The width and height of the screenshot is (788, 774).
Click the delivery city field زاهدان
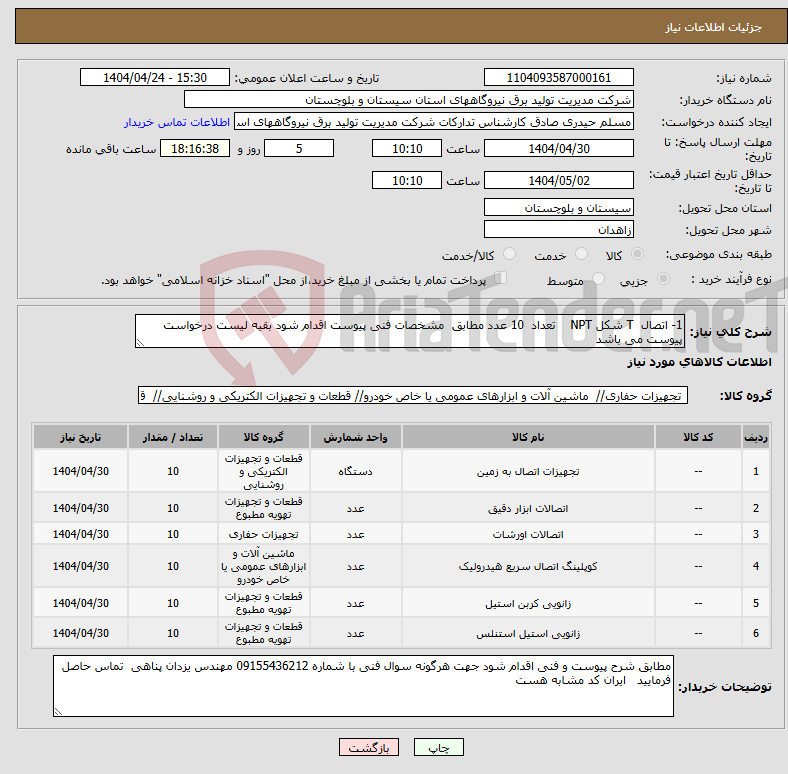(558, 229)
